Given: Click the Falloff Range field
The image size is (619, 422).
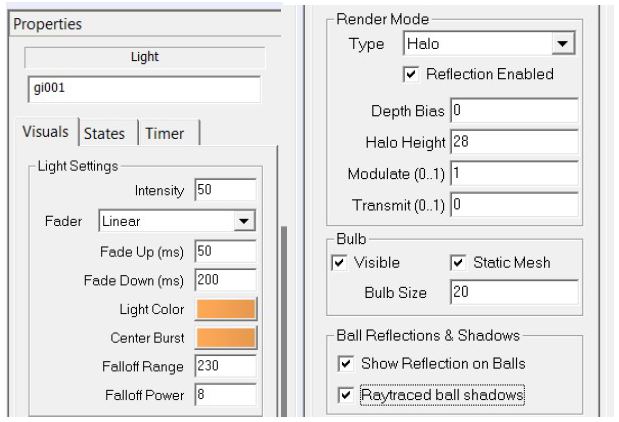Looking at the screenshot, I should [225, 366].
